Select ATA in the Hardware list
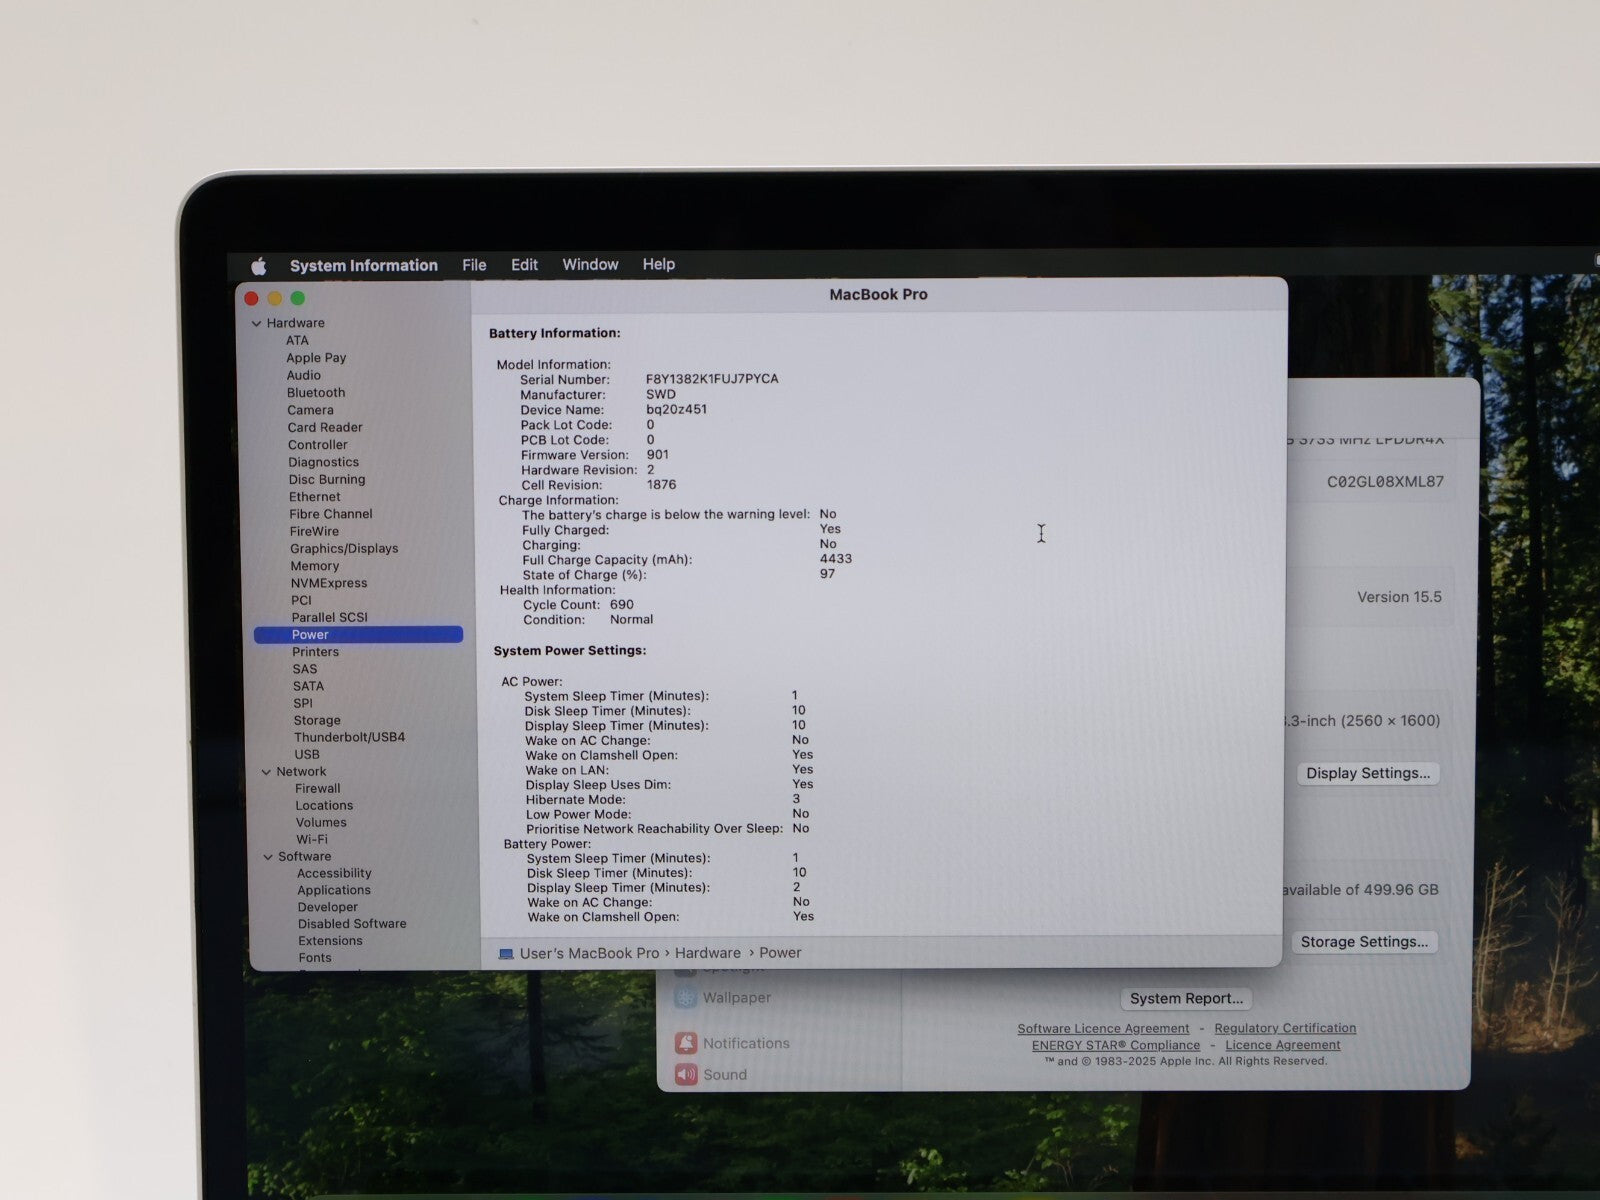The height and width of the screenshot is (1200, 1600). (x=297, y=340)
